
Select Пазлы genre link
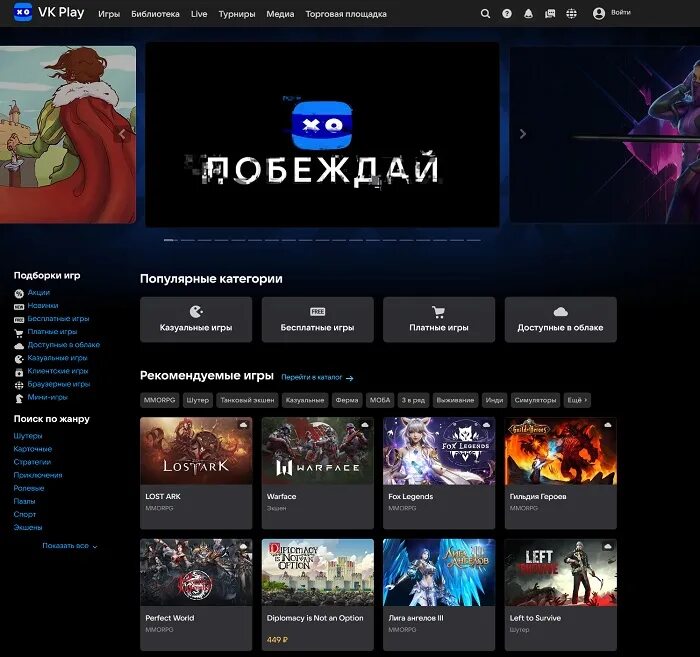click(24, 501)
